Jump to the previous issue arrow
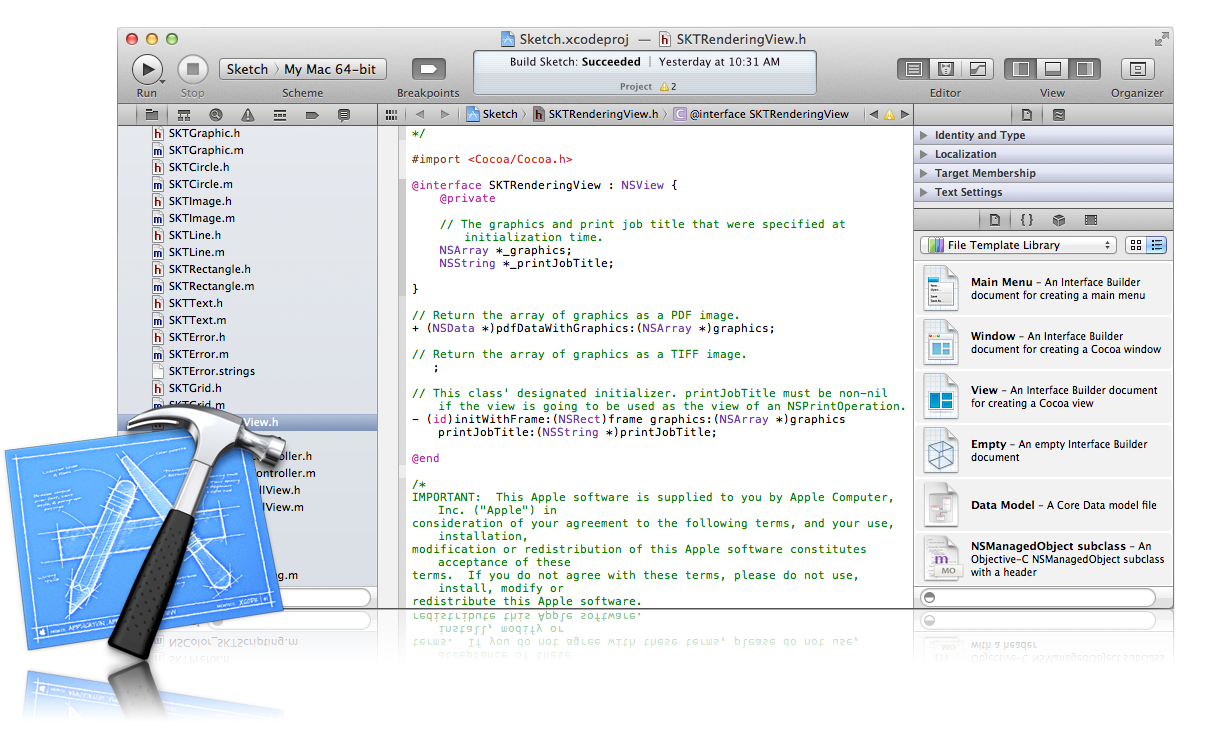The width and height of the screenshot is (1224, 743). click(x=873, y=115)
